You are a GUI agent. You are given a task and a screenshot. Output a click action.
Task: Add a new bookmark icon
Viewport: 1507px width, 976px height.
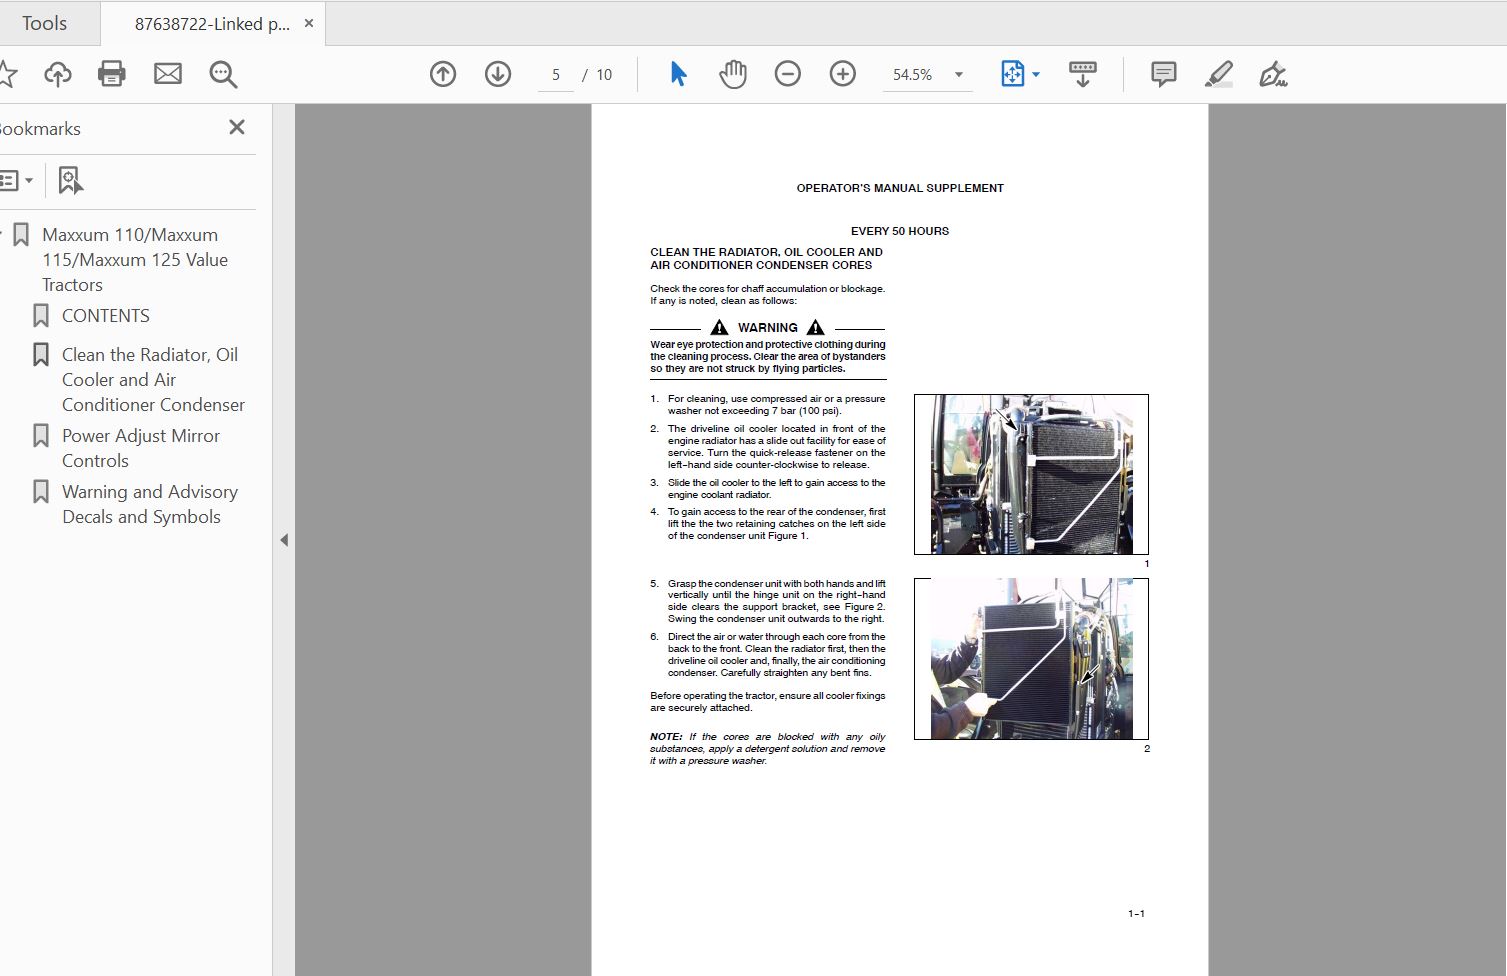click(x=70, y=181)
